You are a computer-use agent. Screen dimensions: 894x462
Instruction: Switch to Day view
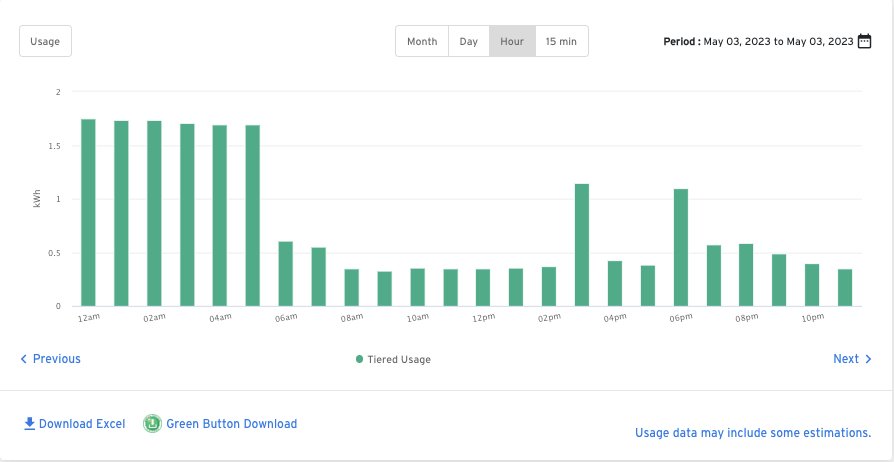coord(468,41)
